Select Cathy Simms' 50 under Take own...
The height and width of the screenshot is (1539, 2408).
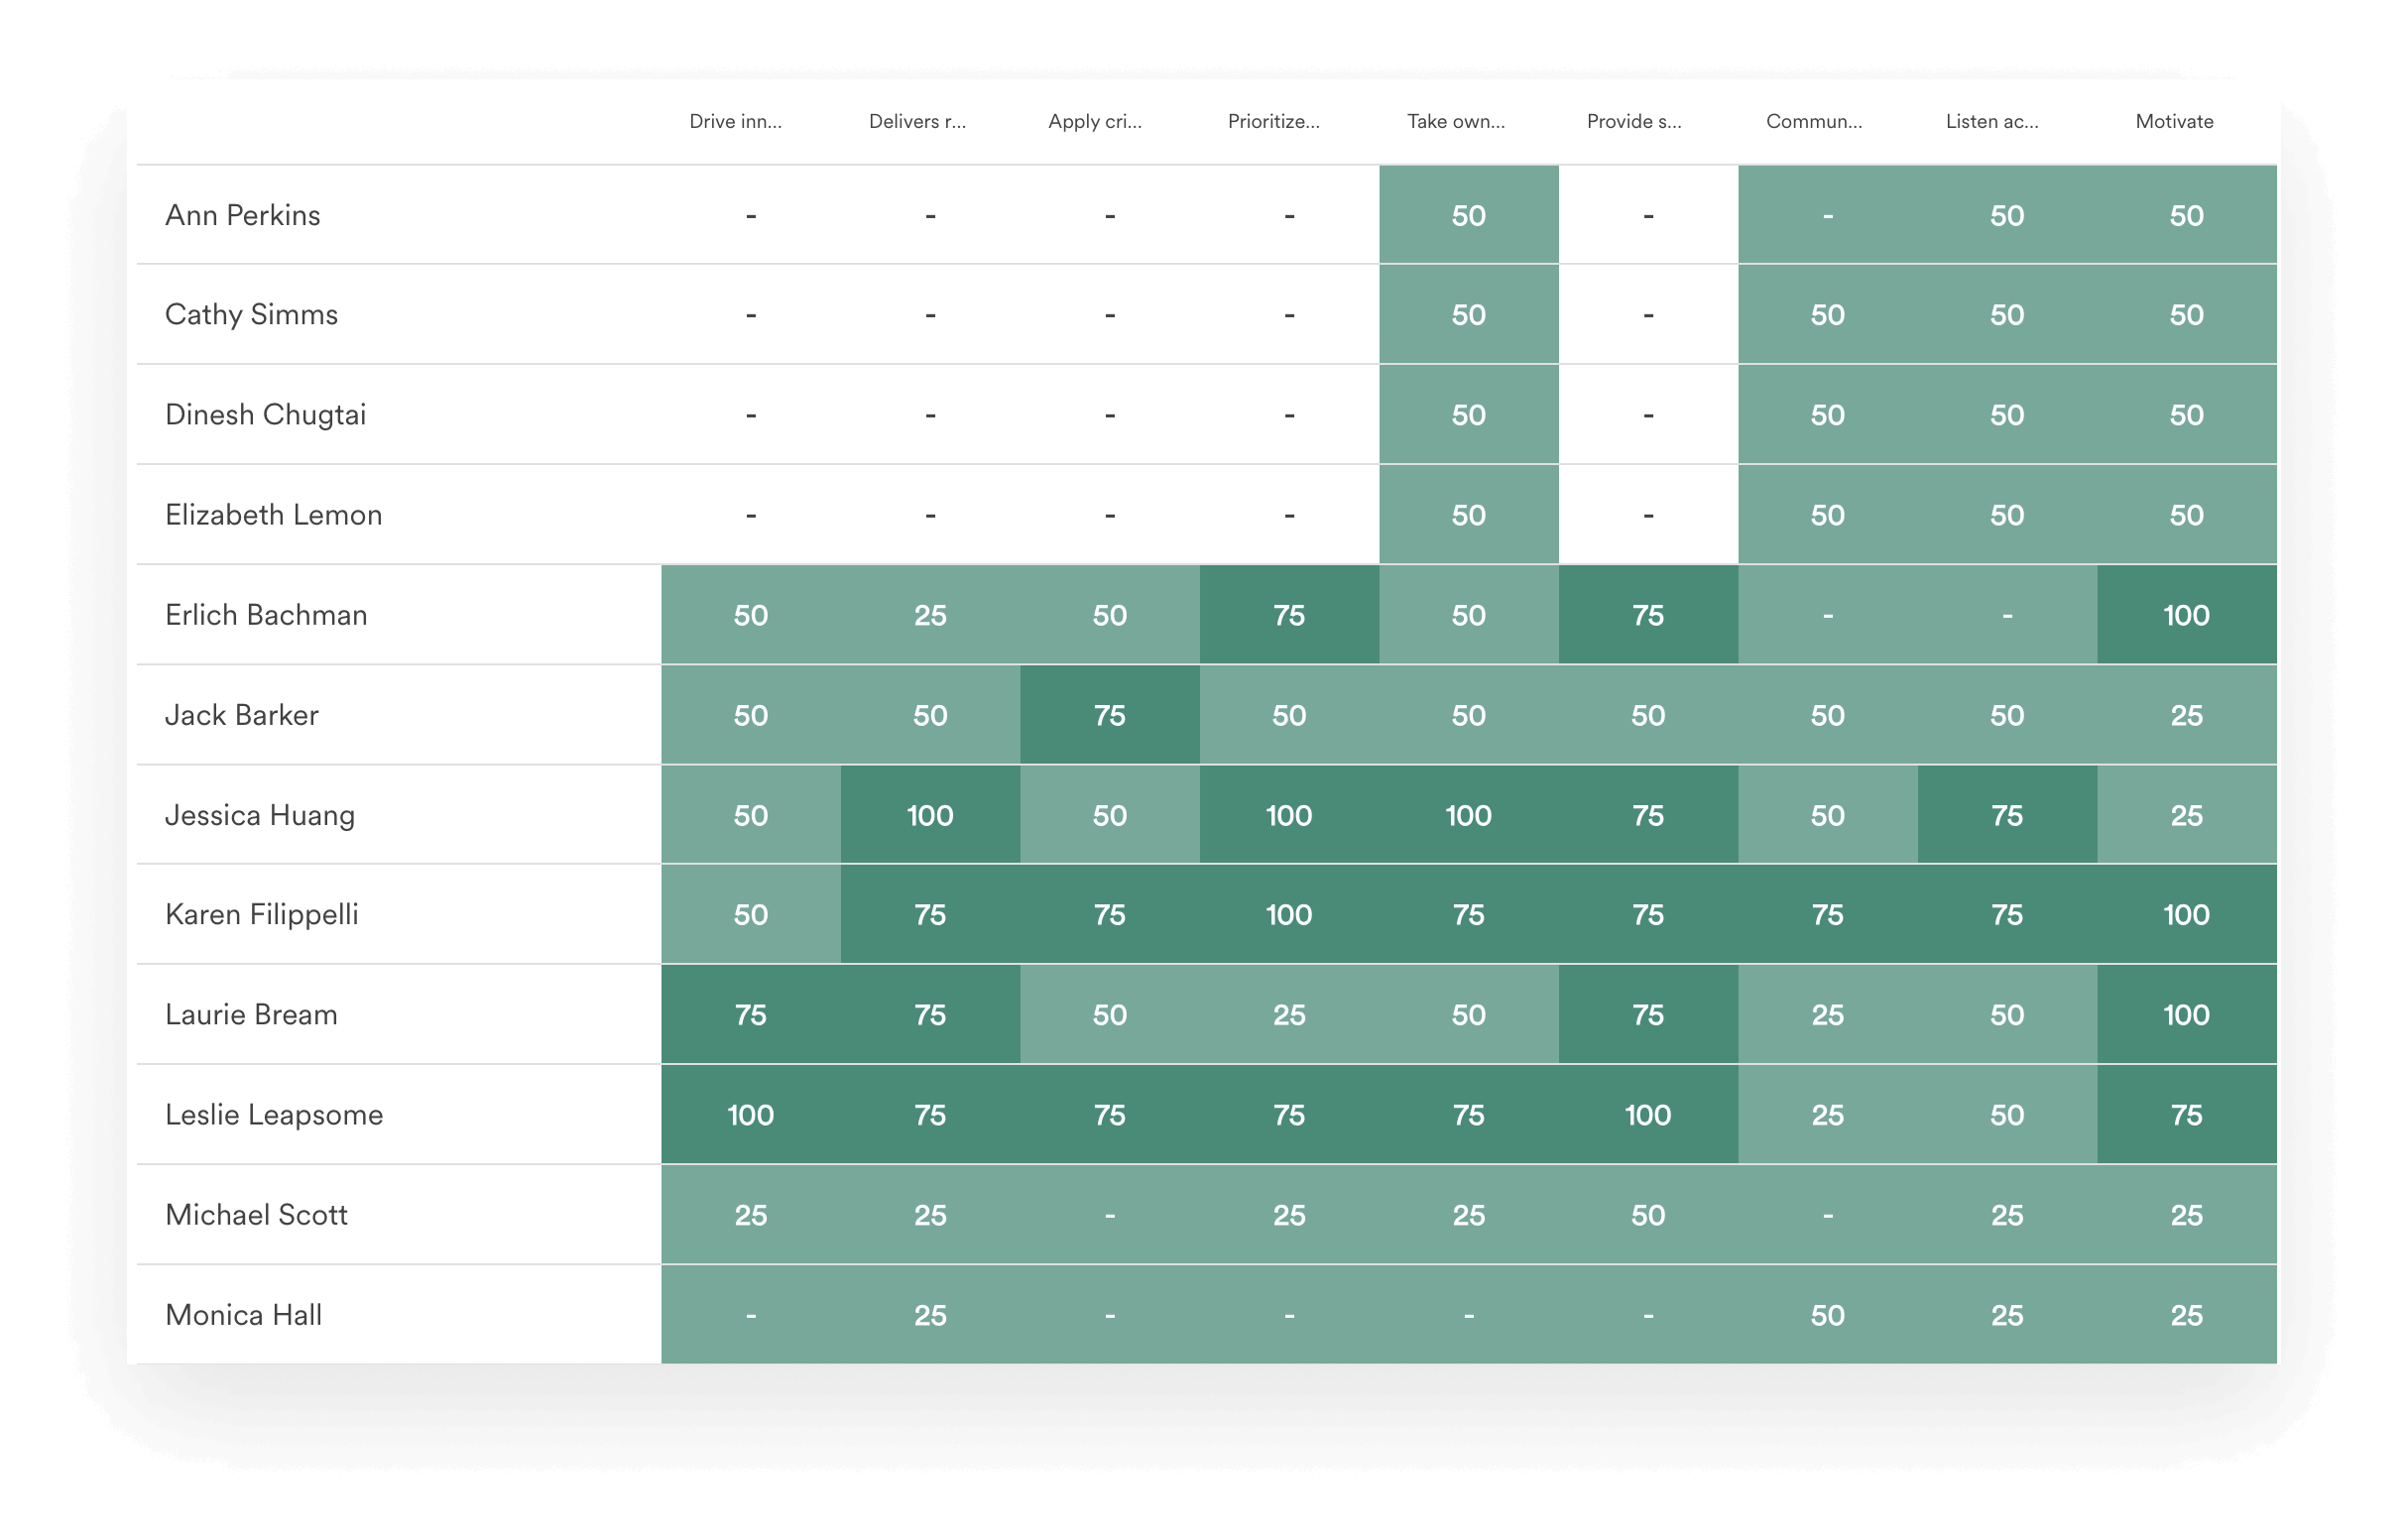click(x=1468, y=314)
